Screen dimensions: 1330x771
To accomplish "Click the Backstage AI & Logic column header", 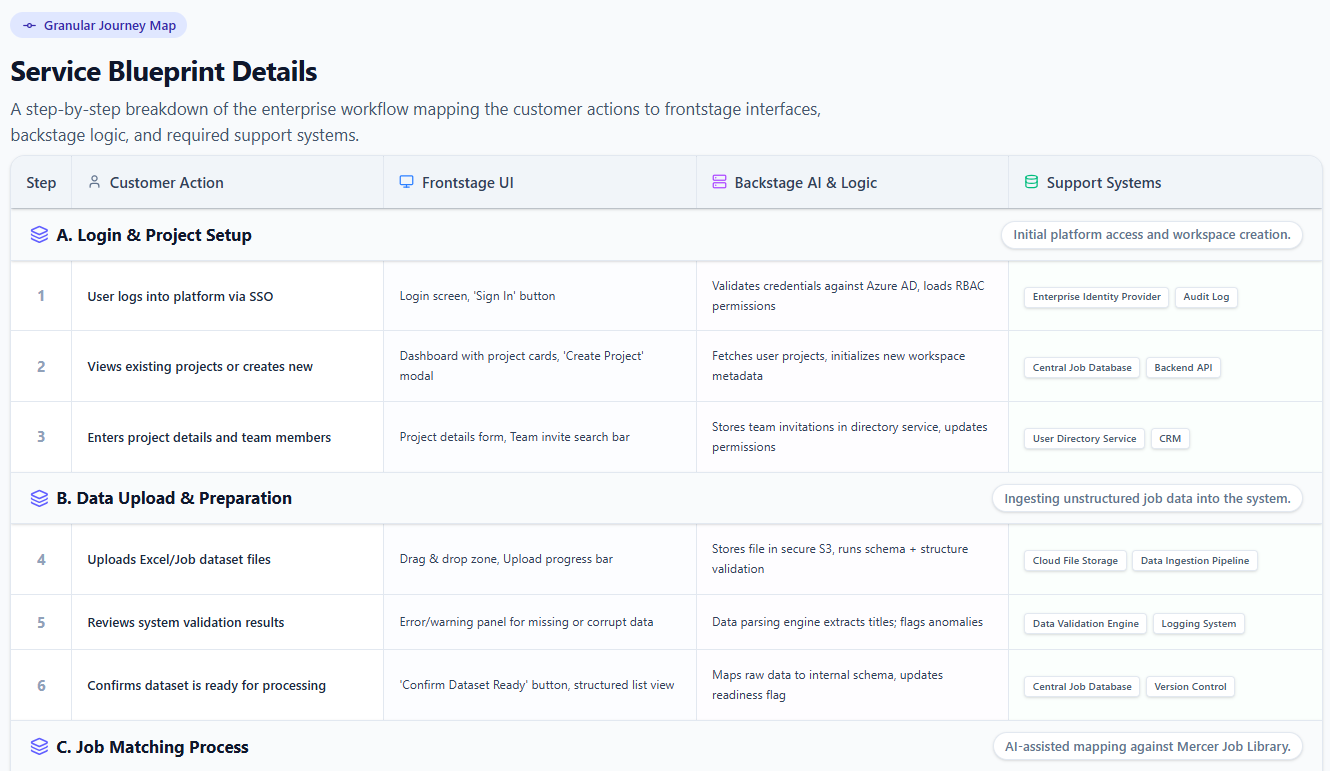I will [852, 182].
